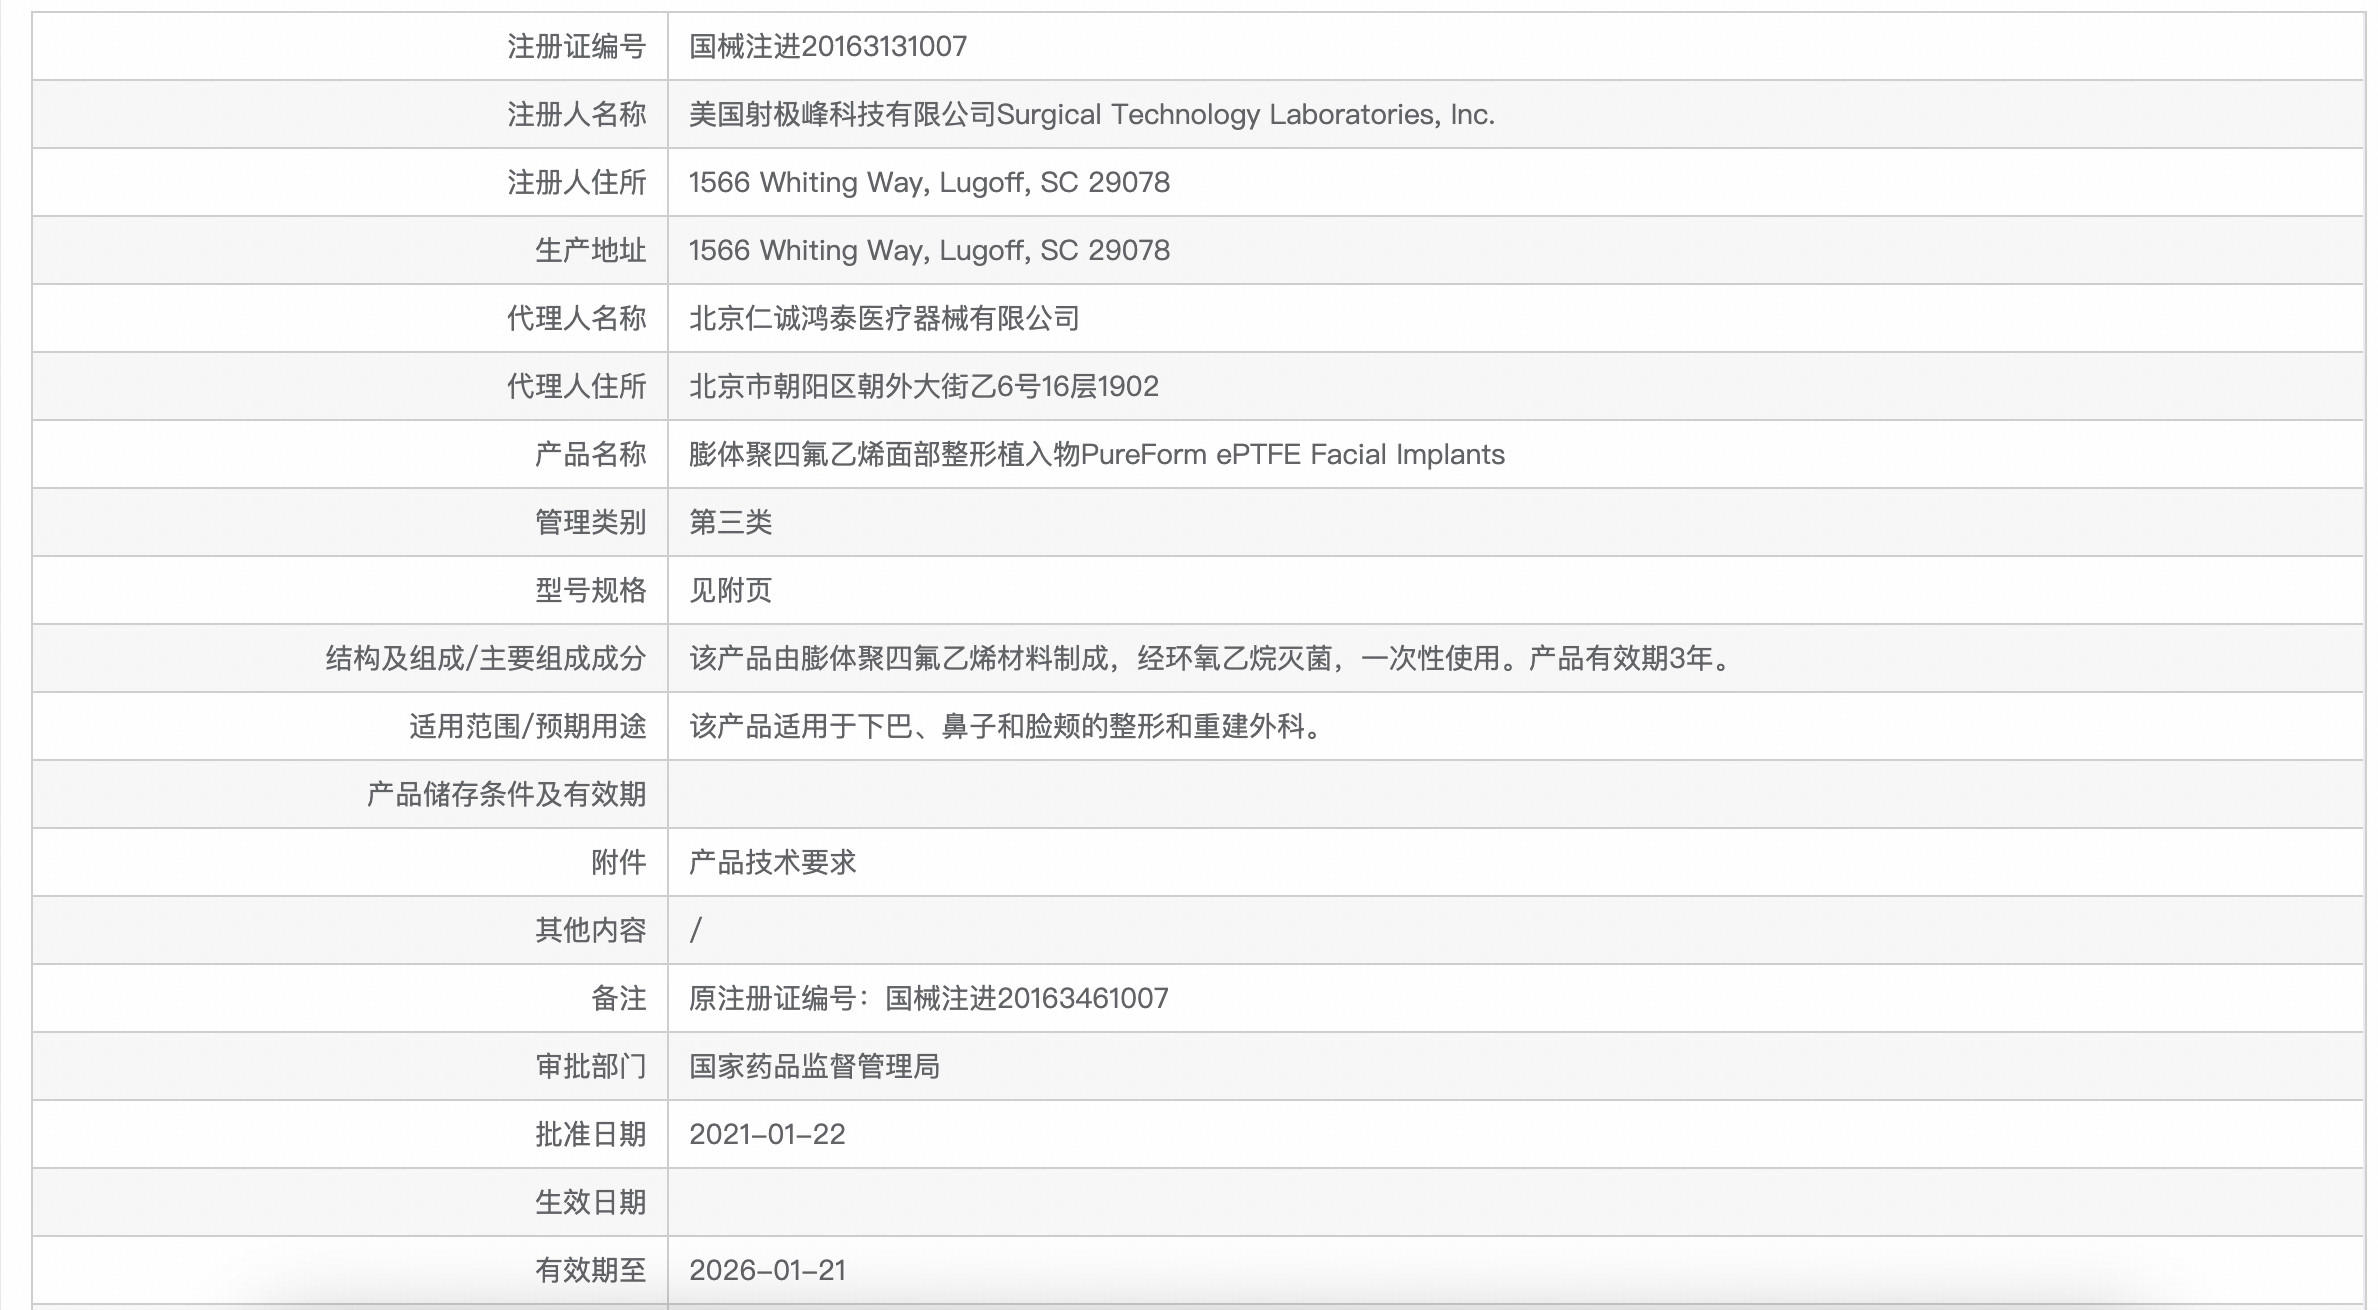This screenshot has height=1310, width=2378.
Task: Click approval date 2021-01-22
Action: (767, 1134)
